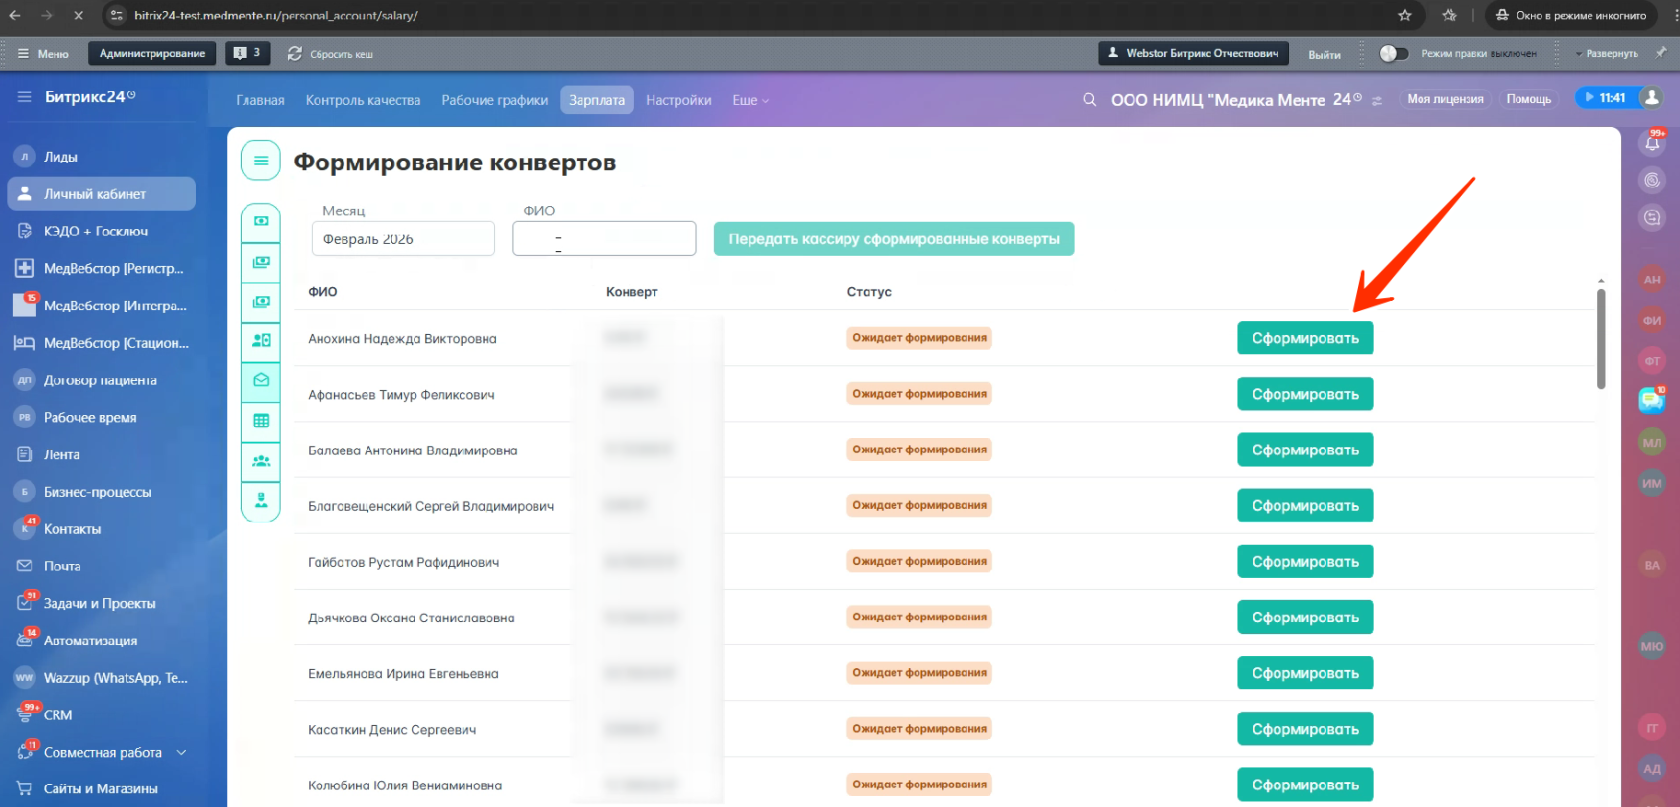Viewport: 1680px width, 807px height.
Task: Click the table's vertical scrollbar thumb
Action: pyautogui.click(x=1600, y=338)
